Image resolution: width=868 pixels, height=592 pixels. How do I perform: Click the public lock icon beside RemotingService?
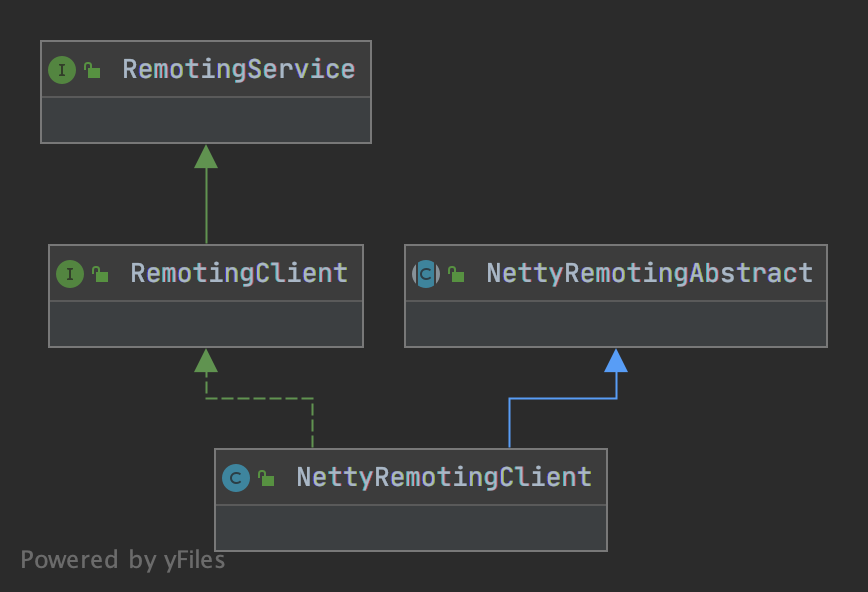tap(92, 70)
